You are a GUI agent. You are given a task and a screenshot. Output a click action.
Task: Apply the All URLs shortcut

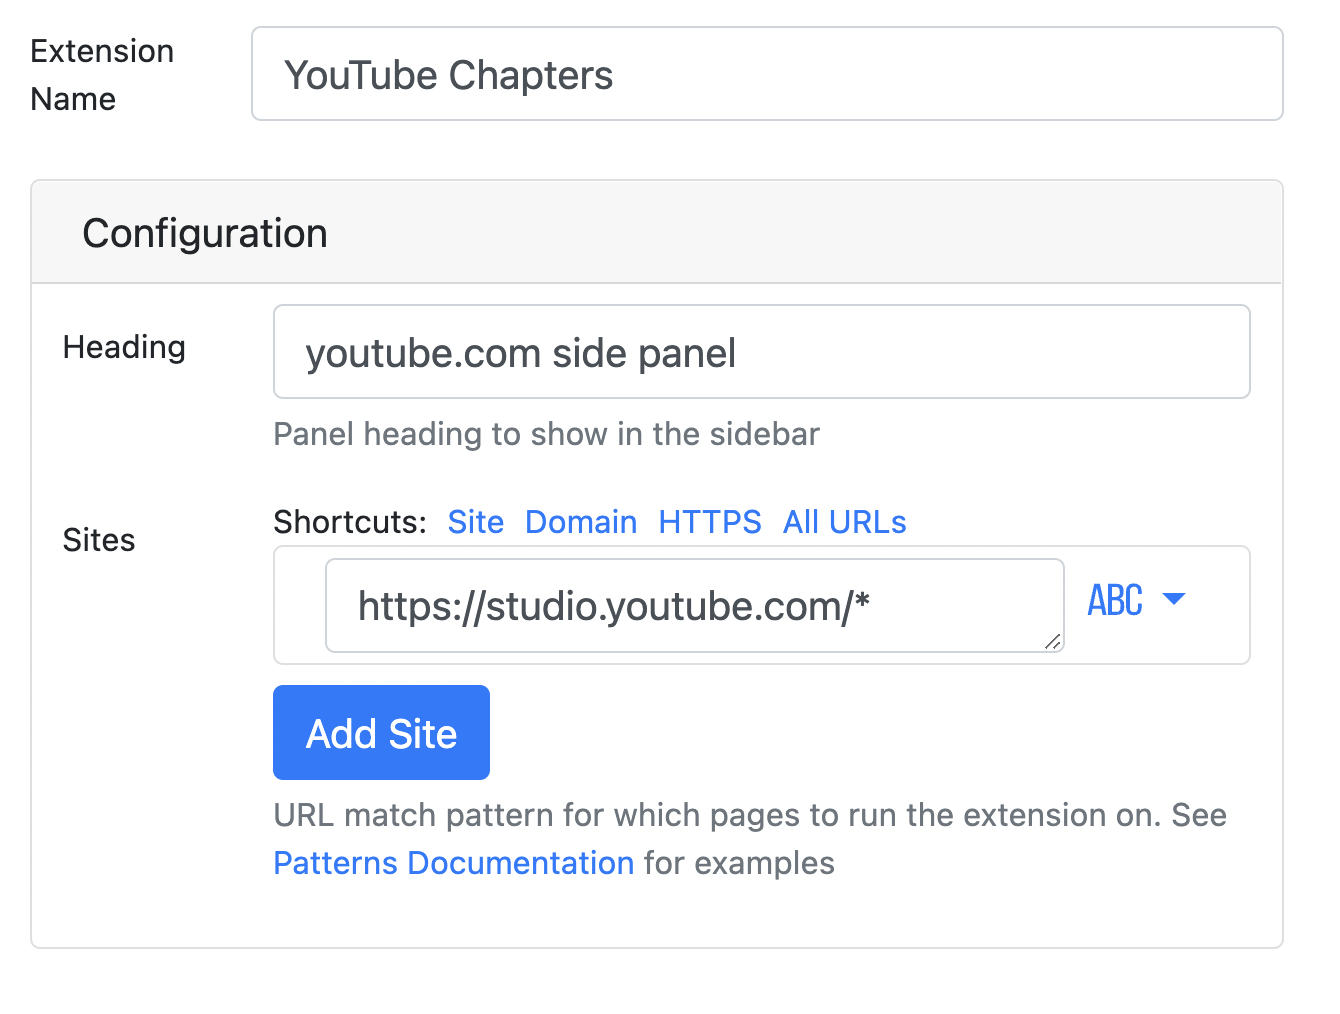click(x=844, y=522)
